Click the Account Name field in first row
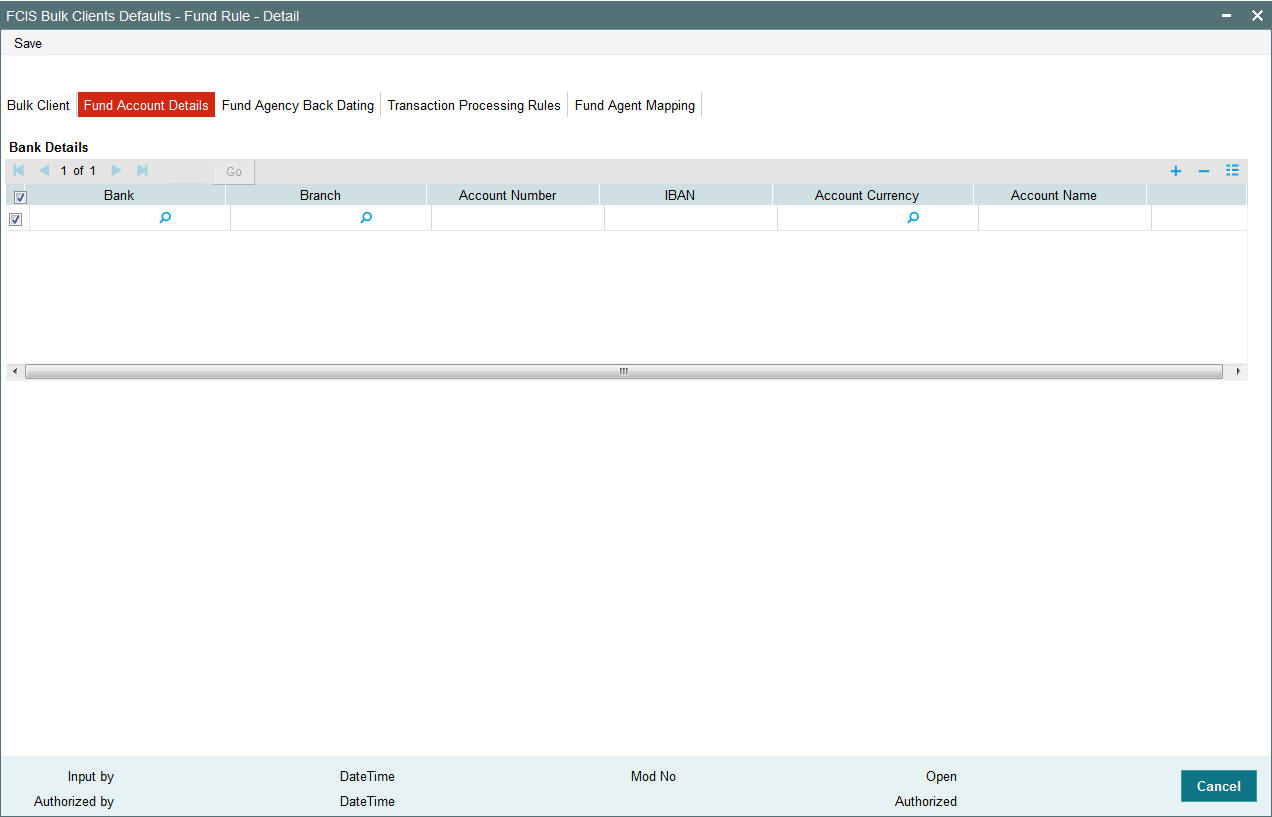This screenshot has width=1272, height=817. (1064, 218)
